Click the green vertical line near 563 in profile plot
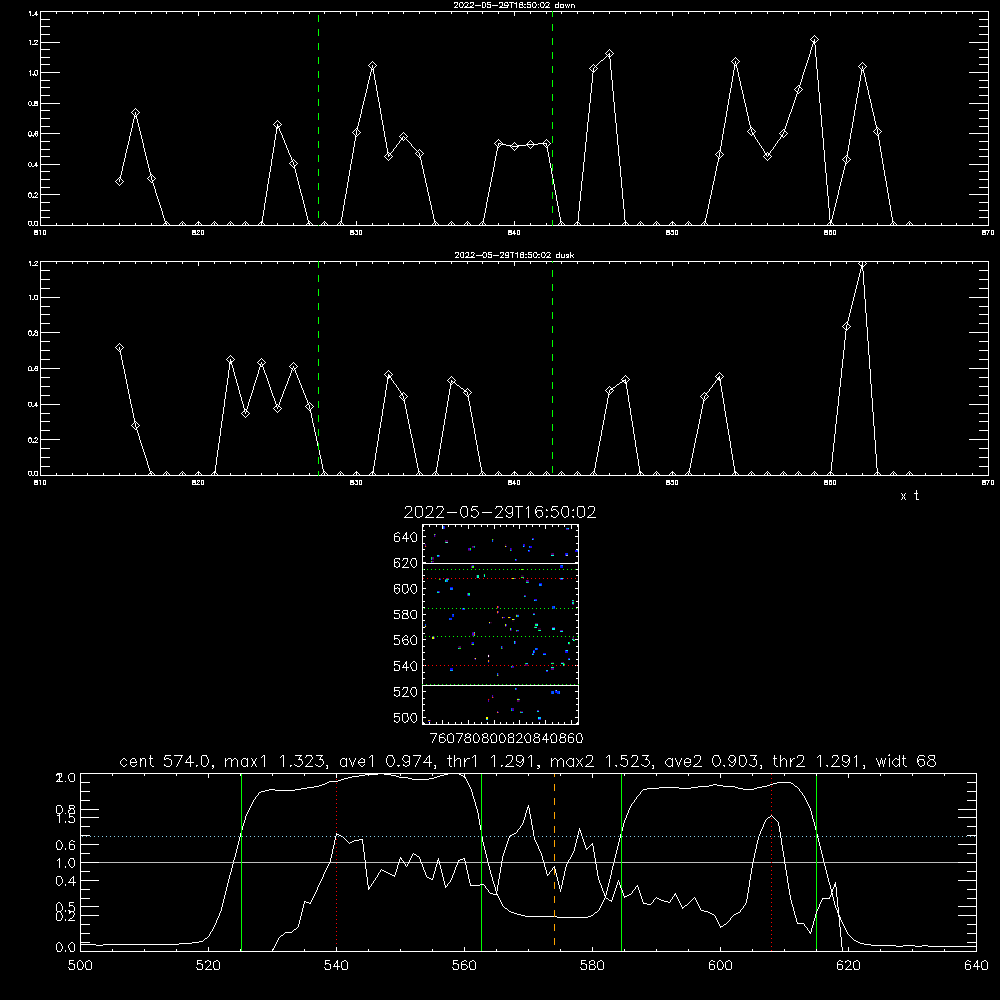 point(481,862)
